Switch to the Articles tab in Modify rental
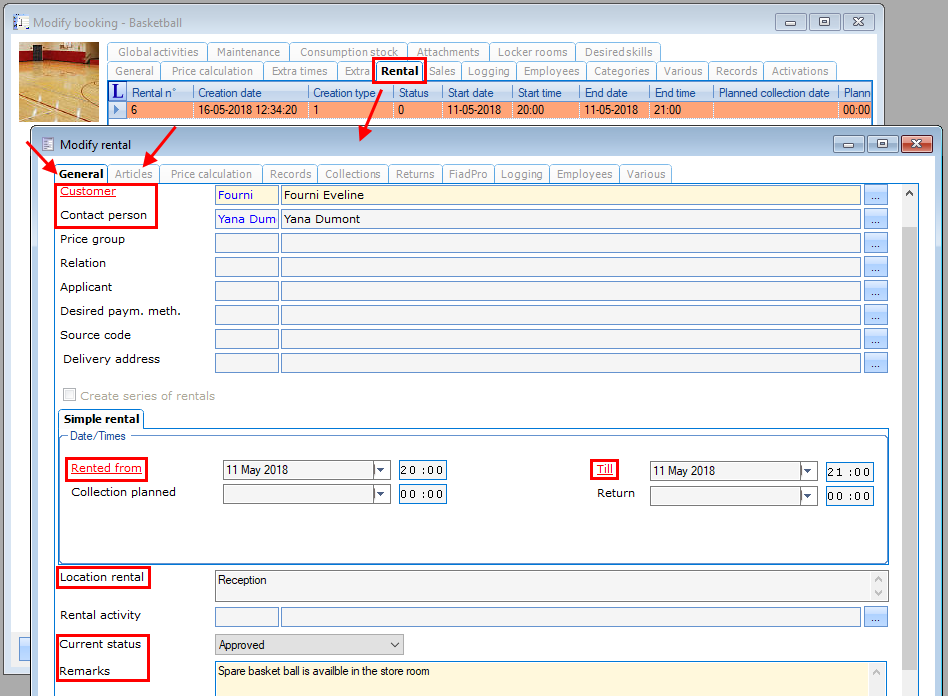The height and width of the screenshot is (696, 948). [x=134, y=174]
